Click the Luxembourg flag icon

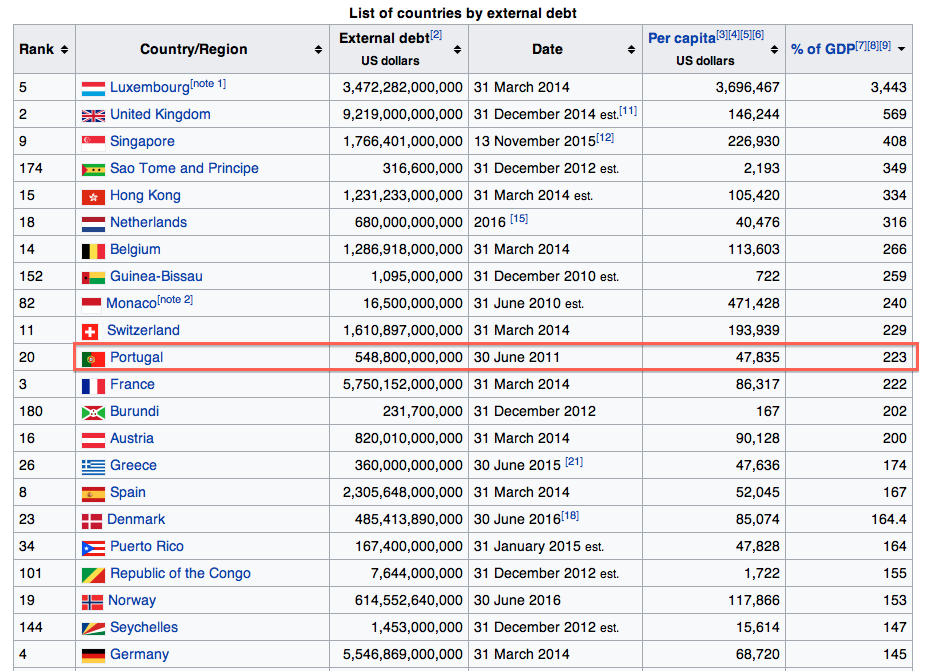(93, 88)
